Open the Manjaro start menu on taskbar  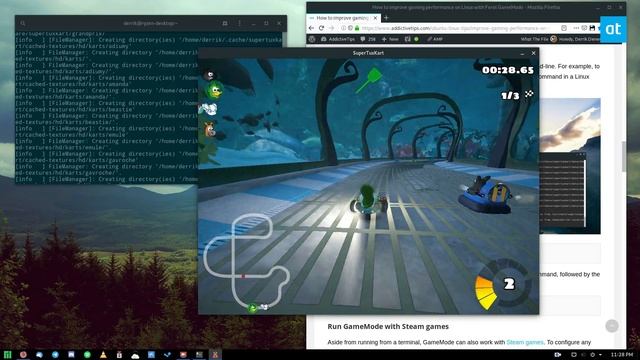click(7, 355)
